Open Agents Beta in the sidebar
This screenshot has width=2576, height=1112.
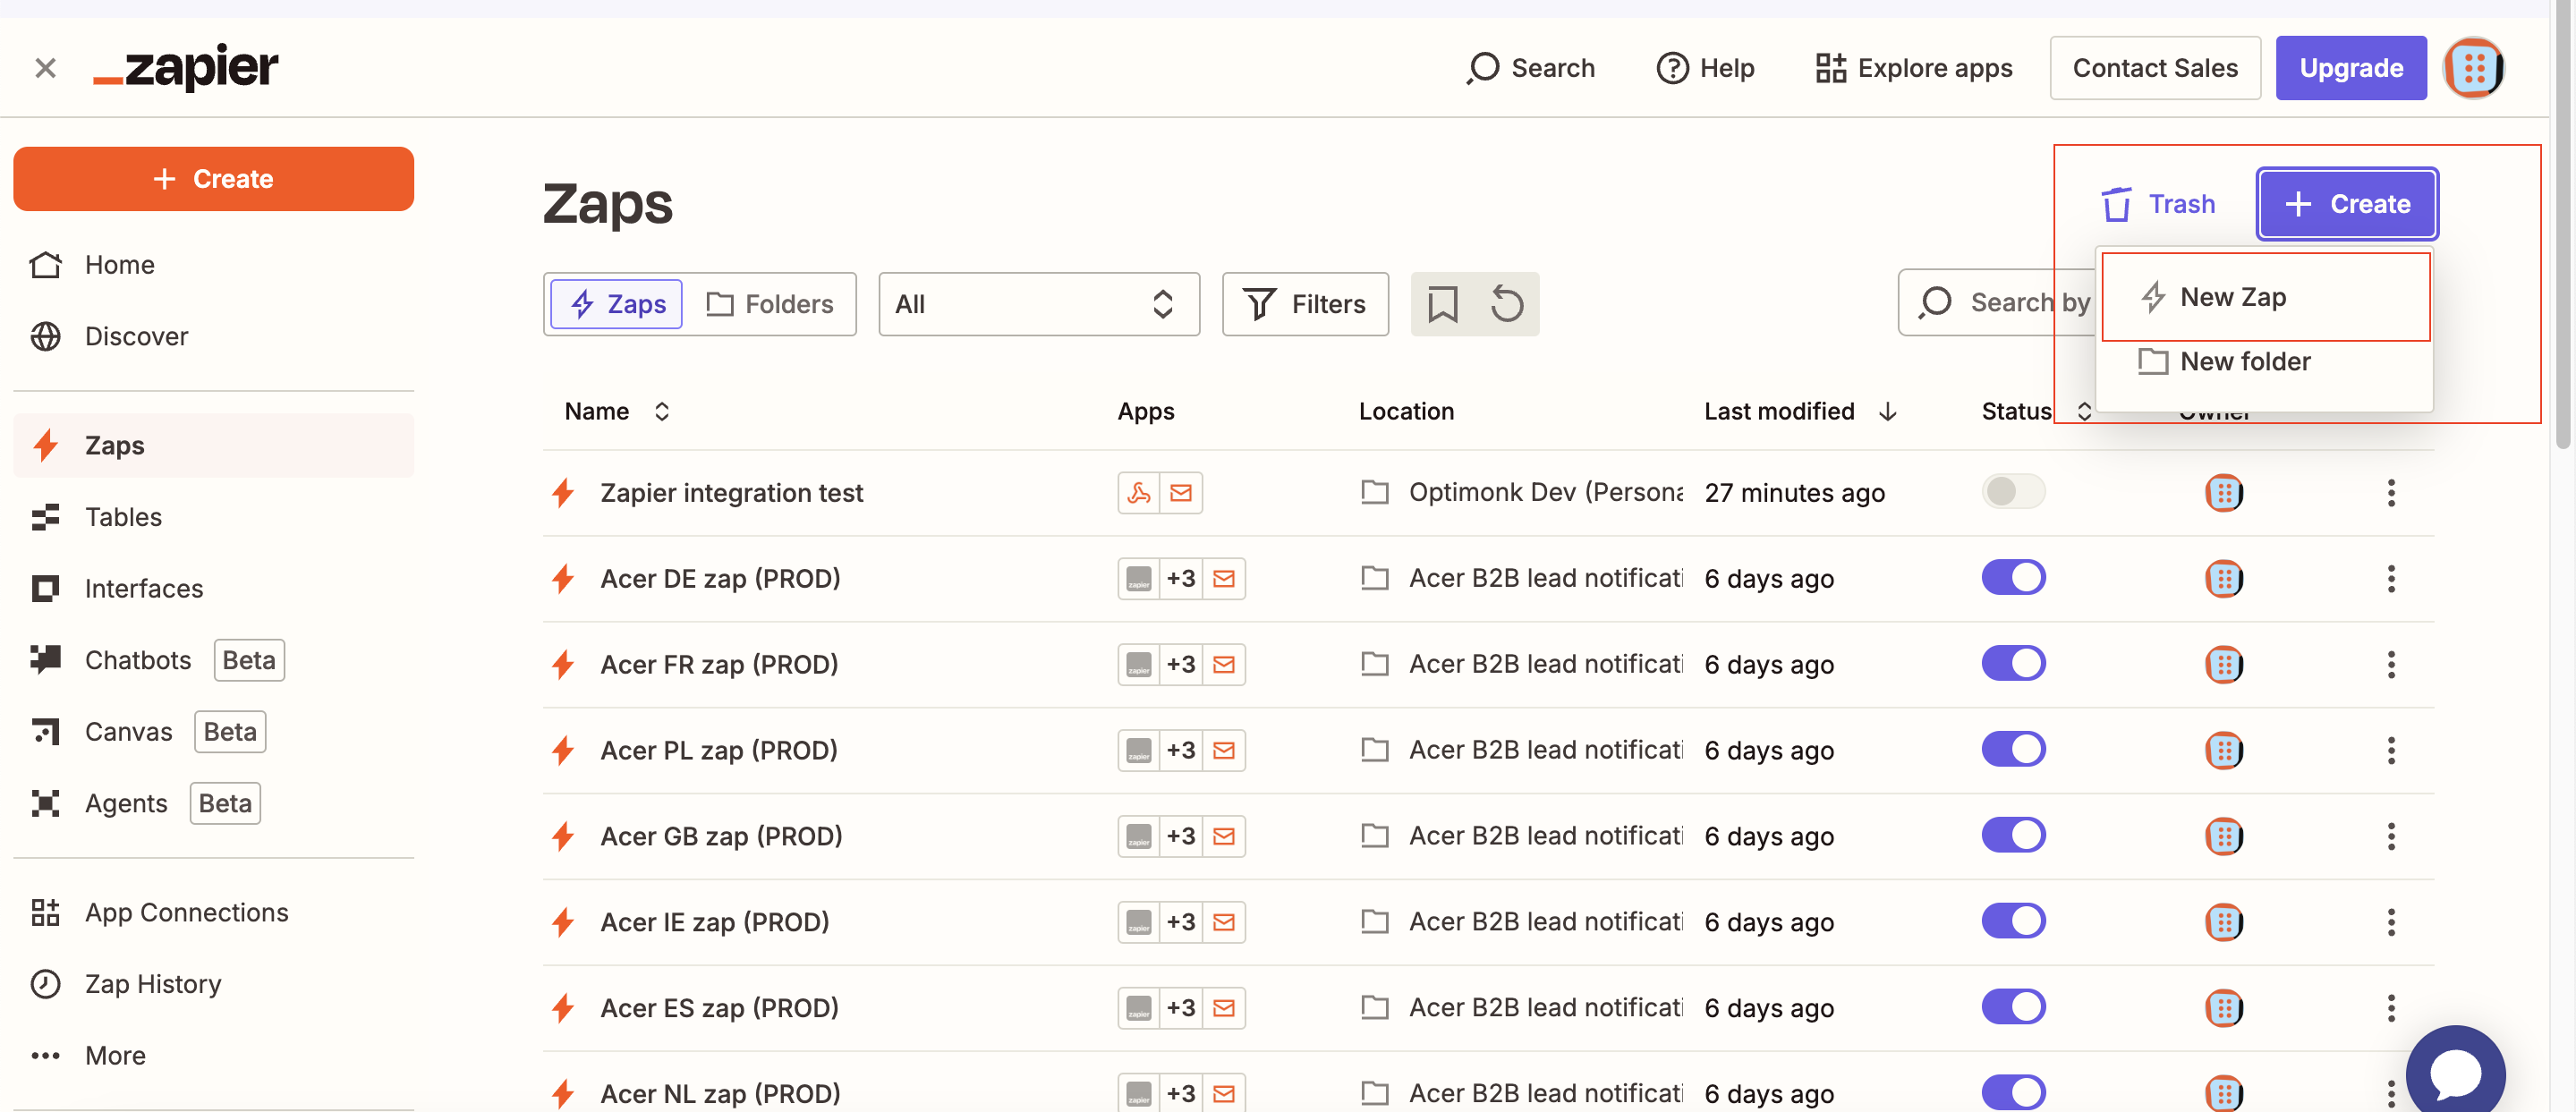213,804
